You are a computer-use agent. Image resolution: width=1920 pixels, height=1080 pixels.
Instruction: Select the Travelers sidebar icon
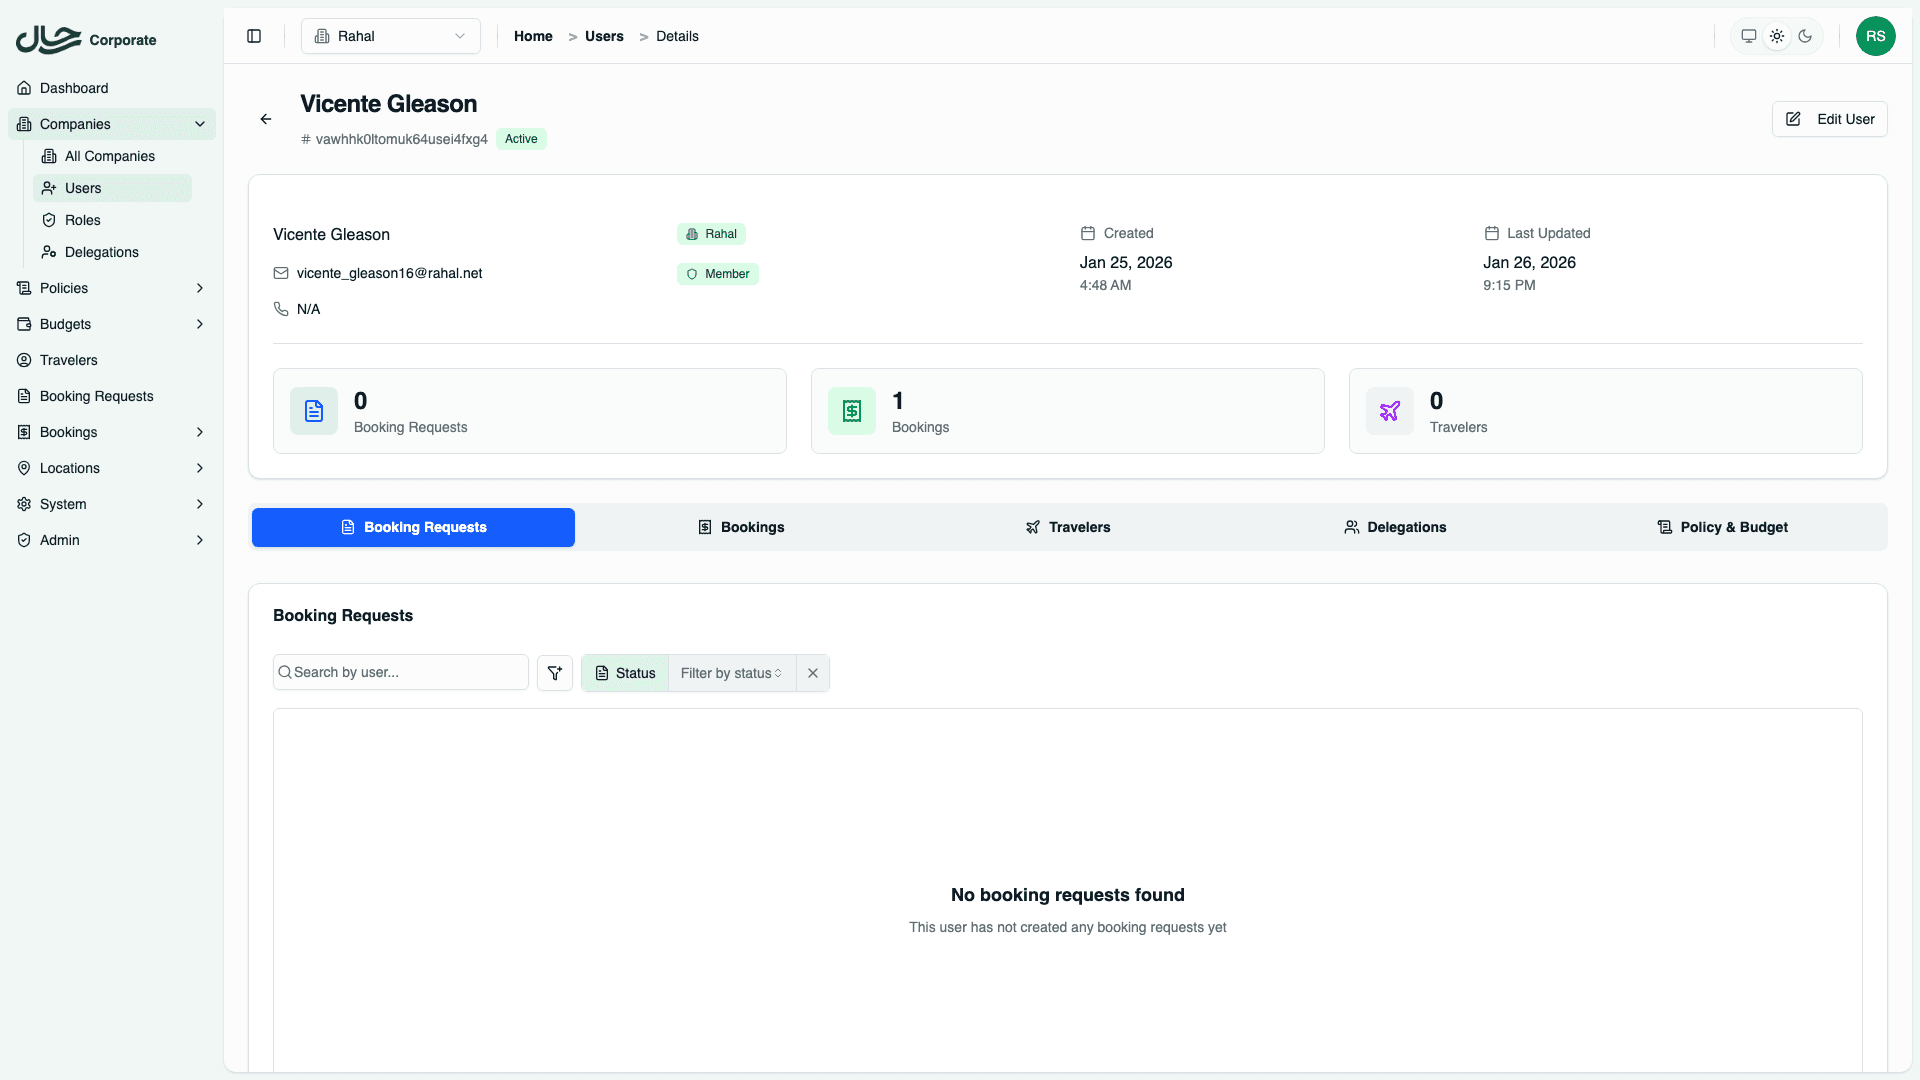pyautogui.click(x=24, y=360)
